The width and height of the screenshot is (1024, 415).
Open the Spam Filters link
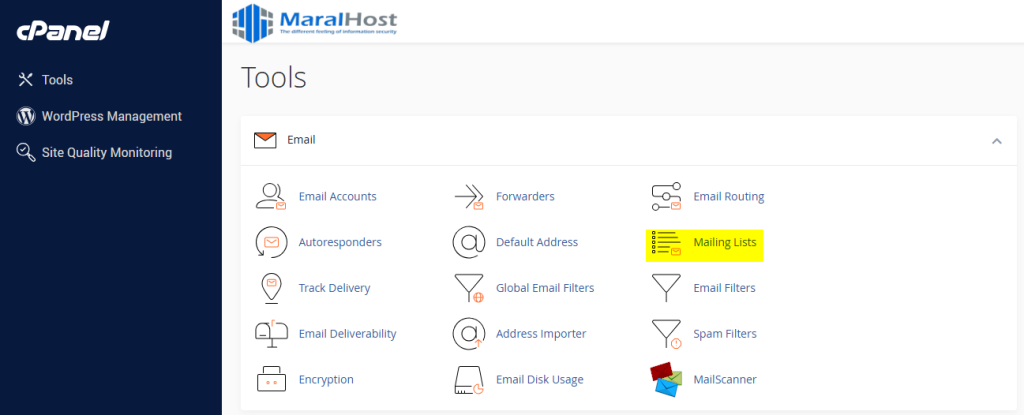point(725,334)
